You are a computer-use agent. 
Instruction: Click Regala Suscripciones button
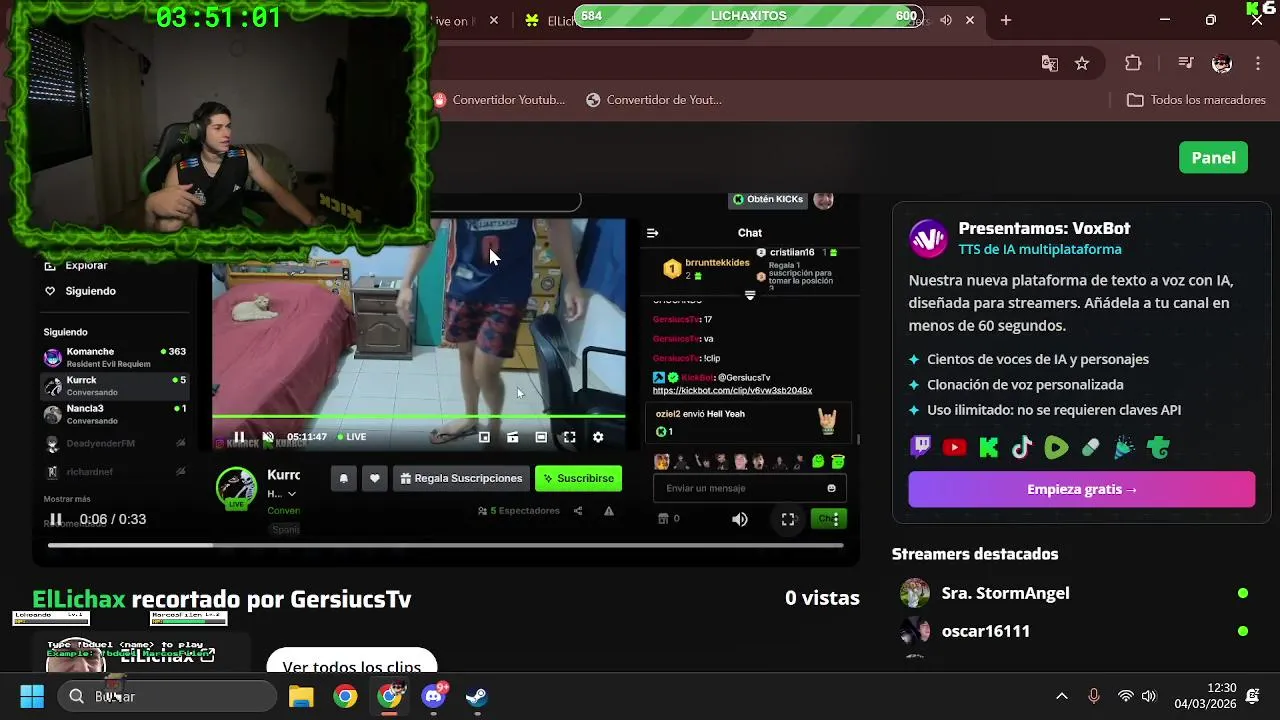(461, 478)
